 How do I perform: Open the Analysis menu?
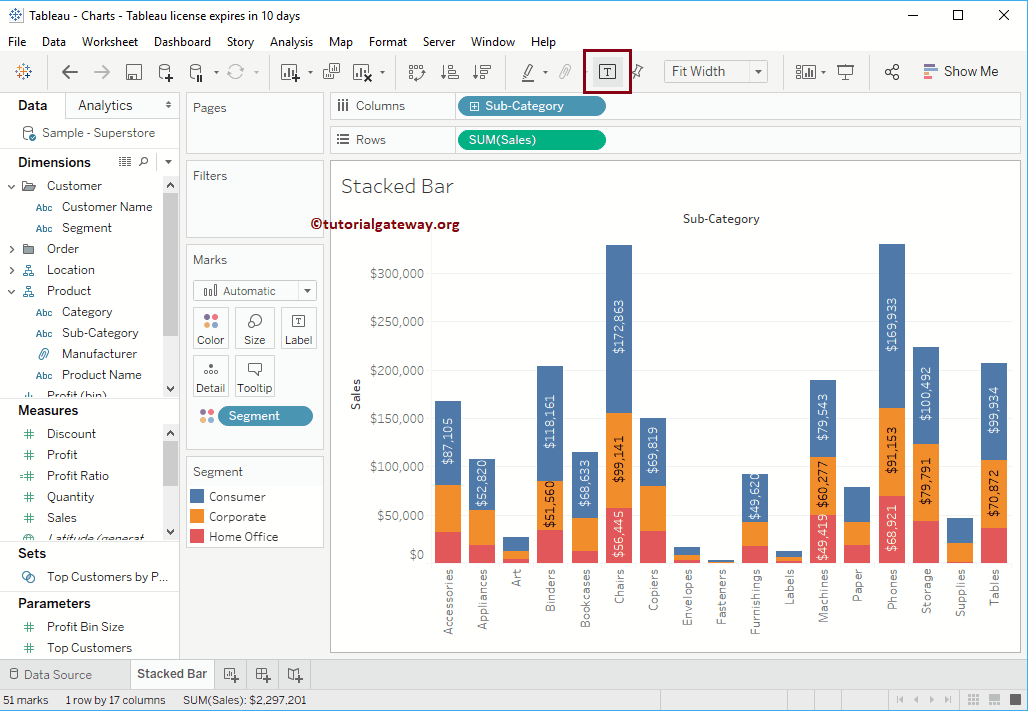pyautogui.click(x=291, y=42)
